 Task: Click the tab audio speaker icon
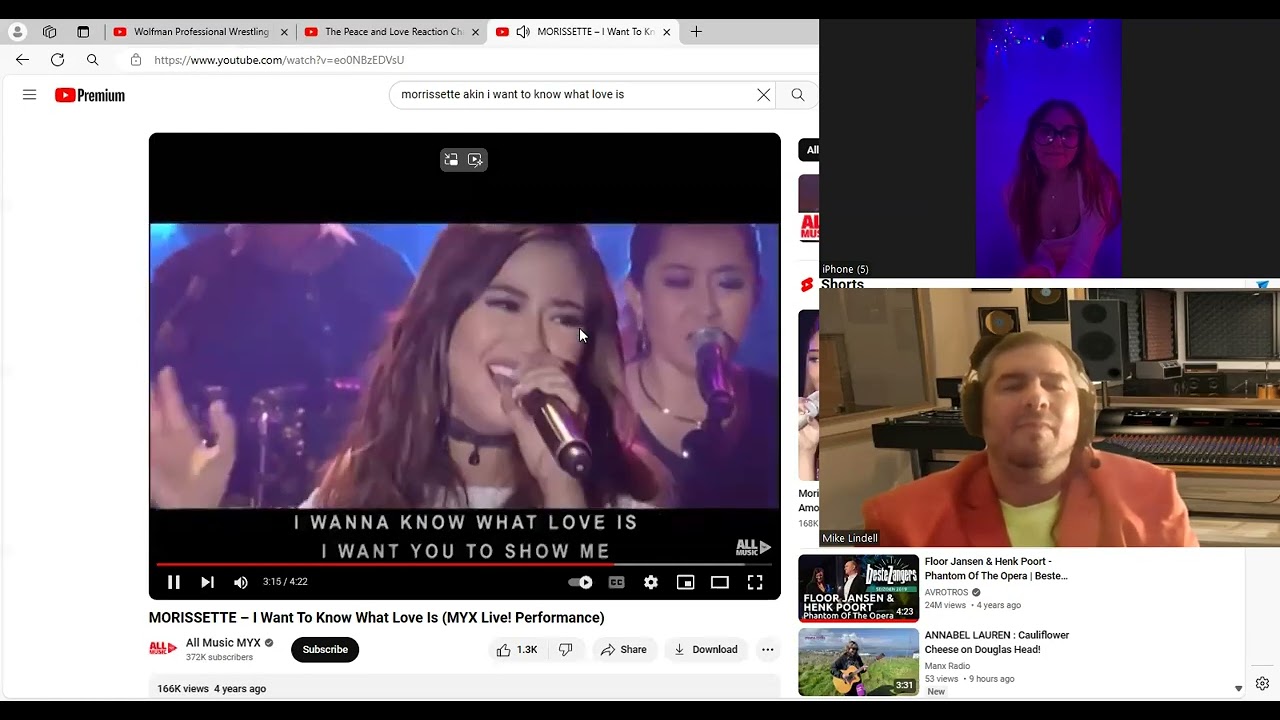point(523,32)
